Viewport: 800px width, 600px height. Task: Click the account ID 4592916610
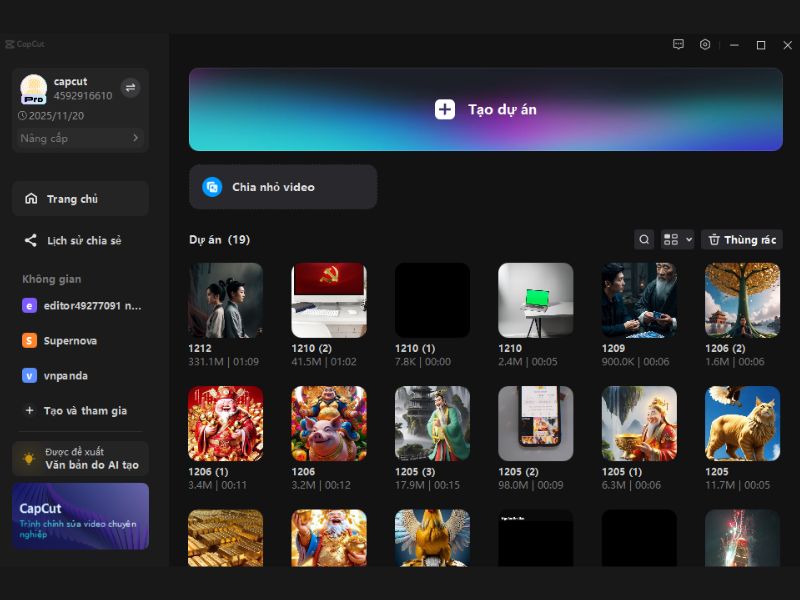[x=83, y=95]
